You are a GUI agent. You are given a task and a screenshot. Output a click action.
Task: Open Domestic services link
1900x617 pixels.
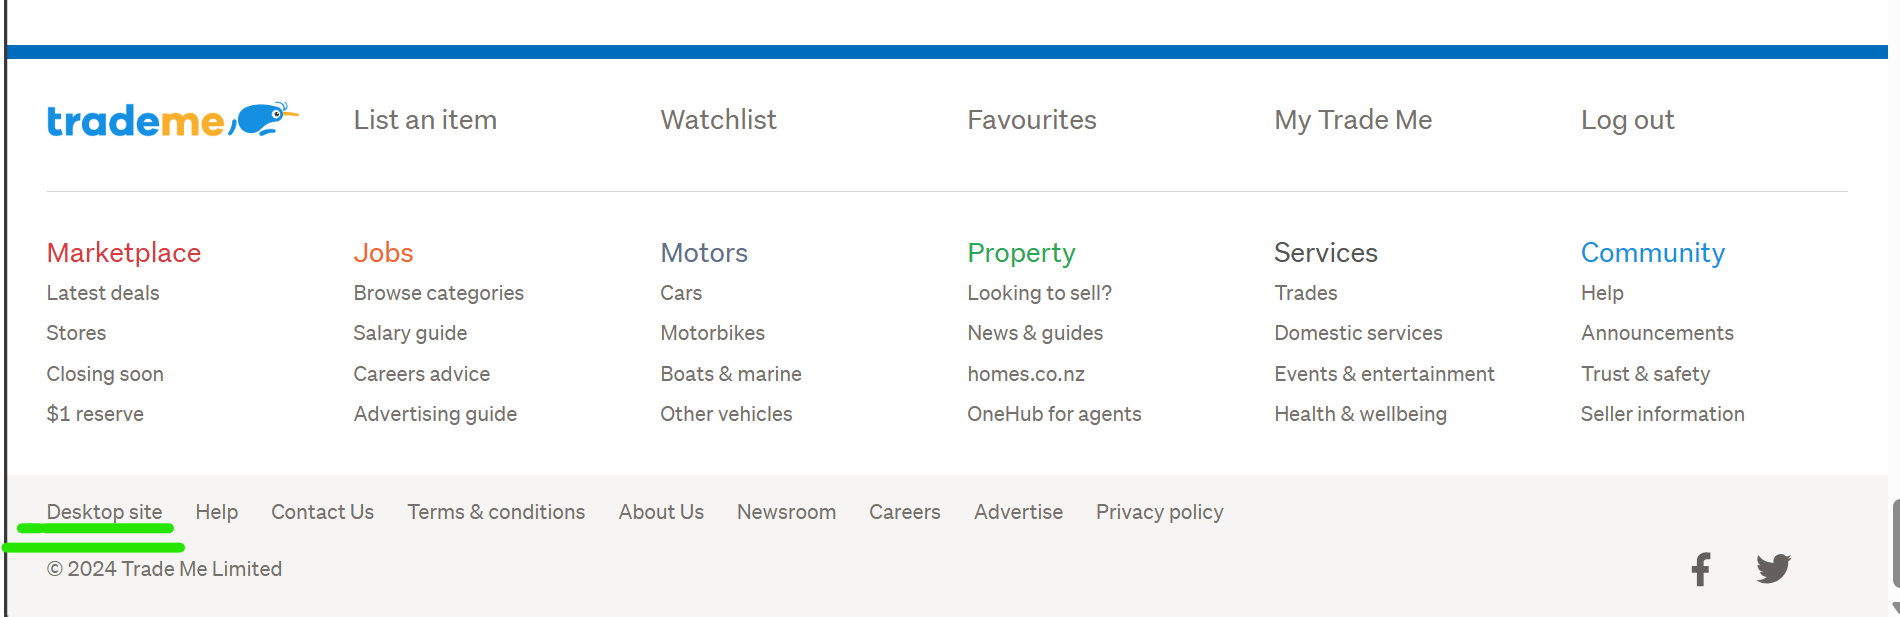(x=1358, y=333)
